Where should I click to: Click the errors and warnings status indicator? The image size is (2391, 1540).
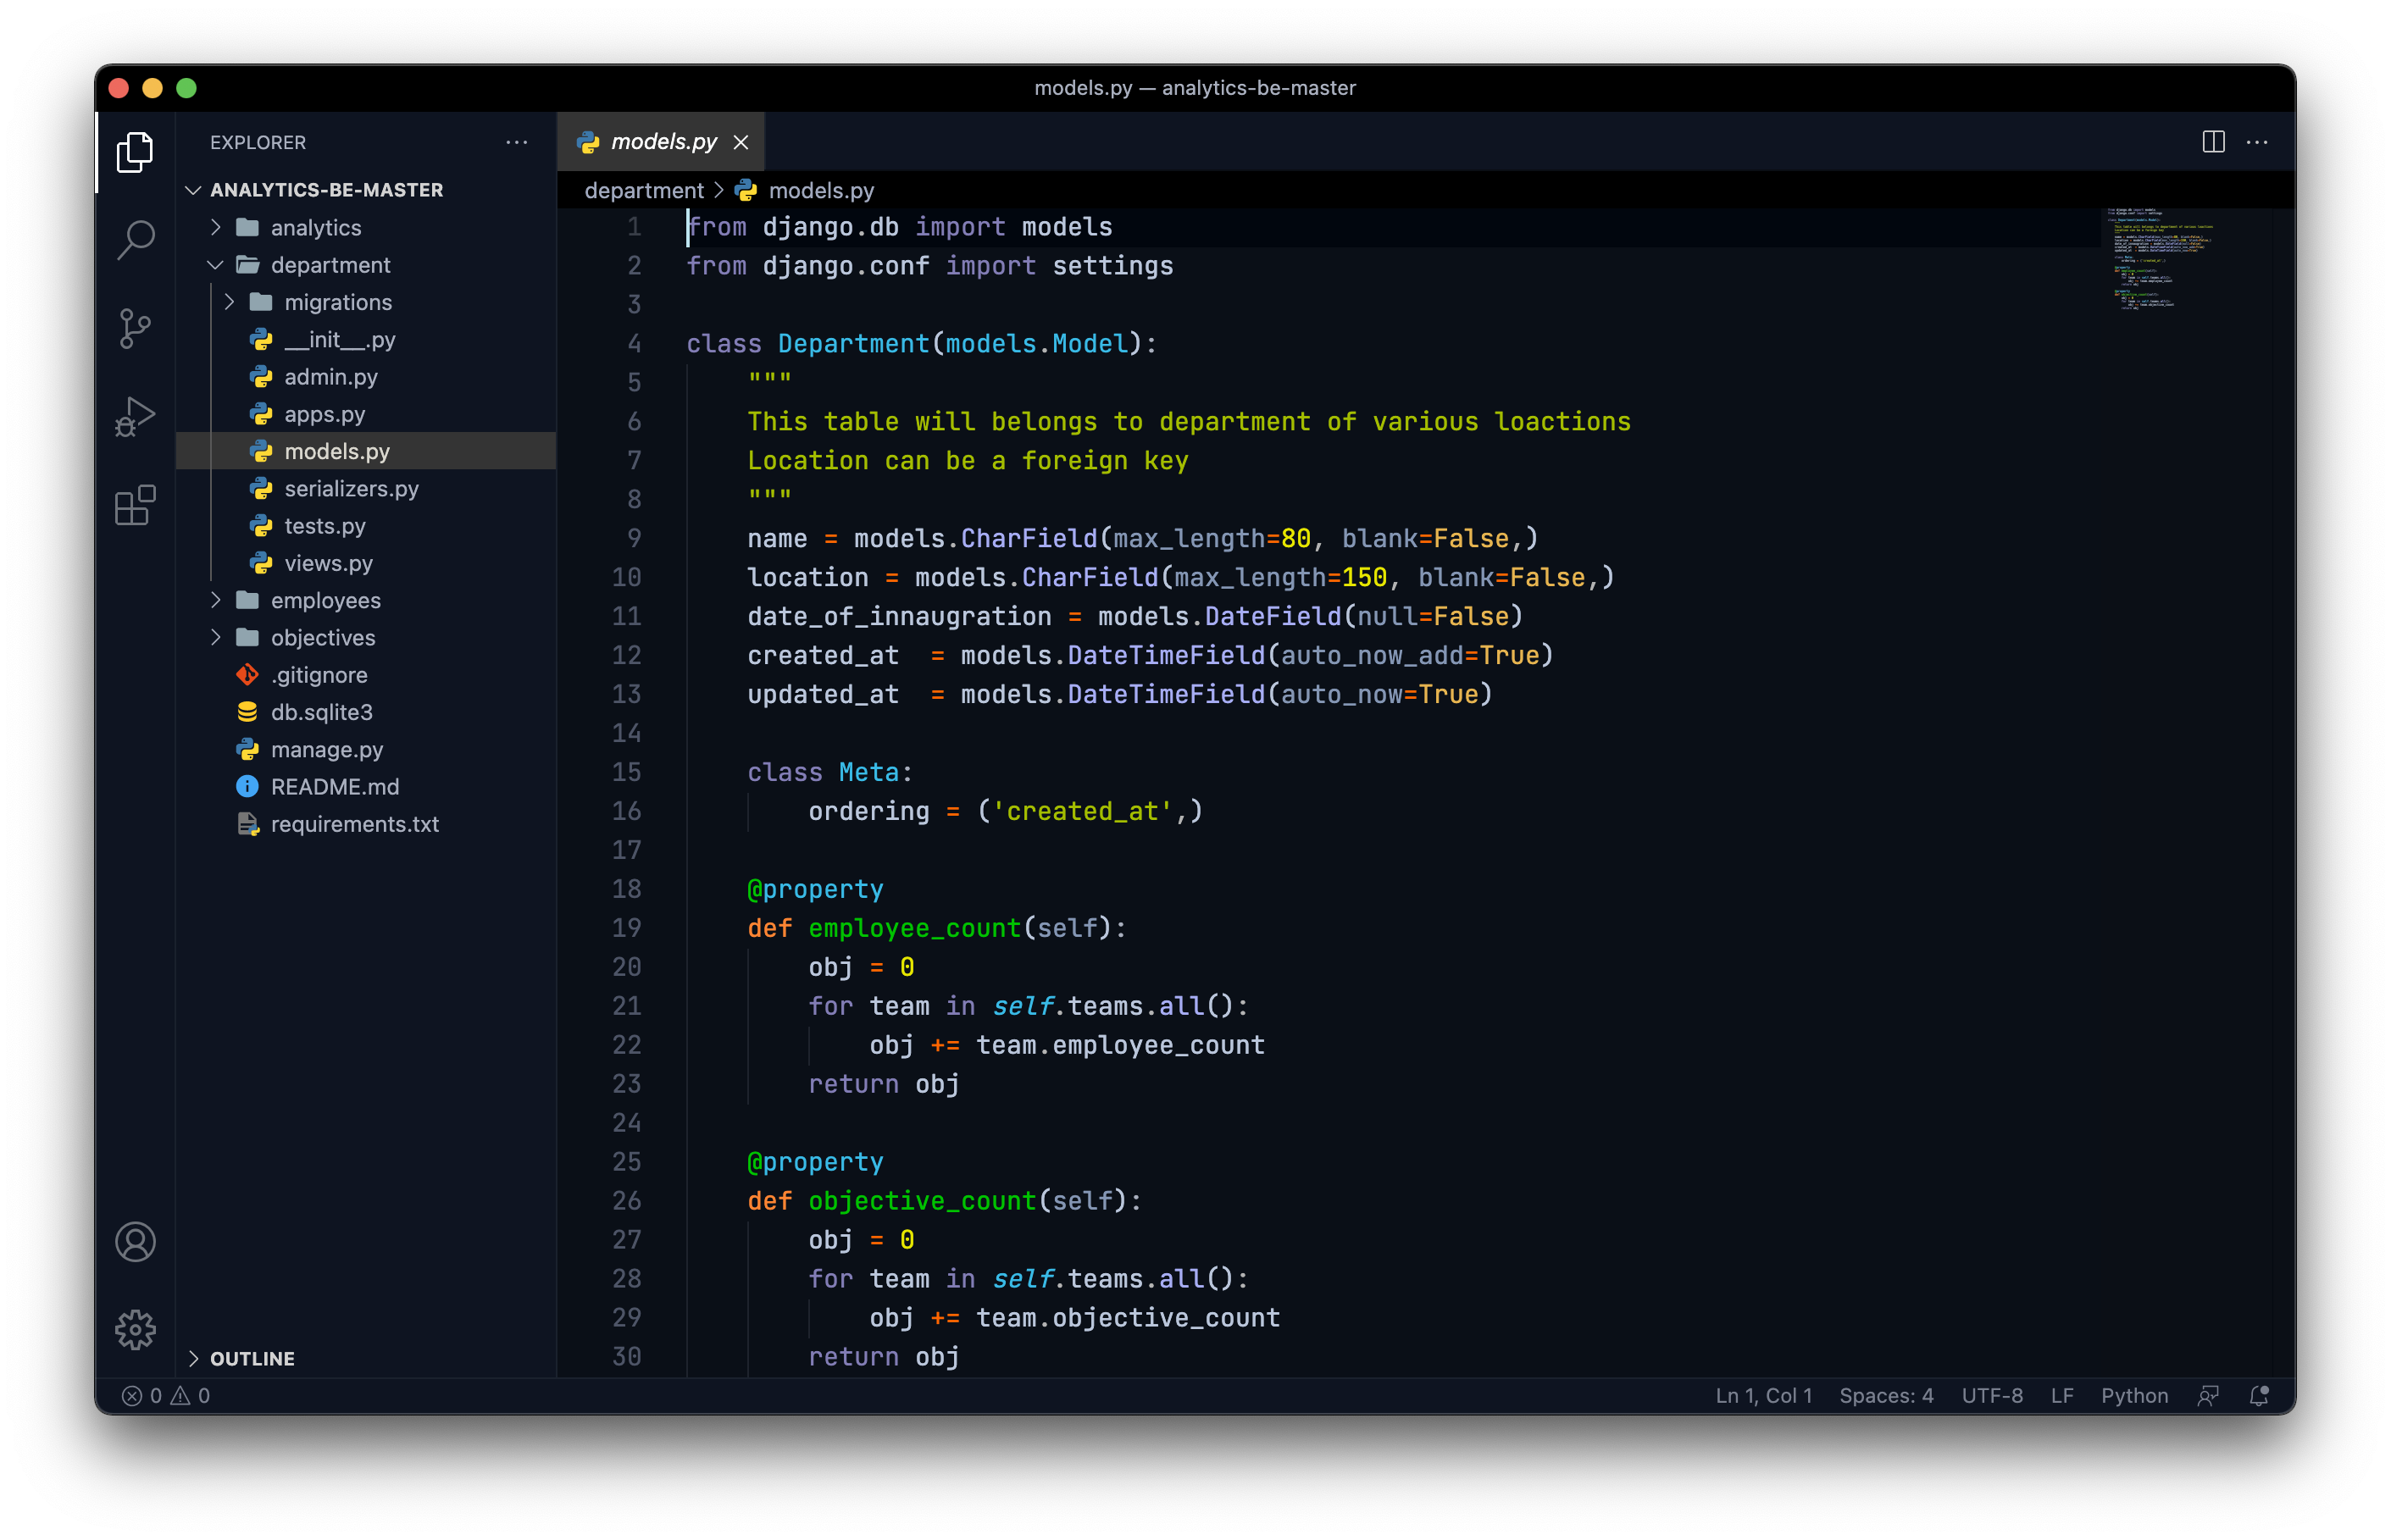[166, 1395]
